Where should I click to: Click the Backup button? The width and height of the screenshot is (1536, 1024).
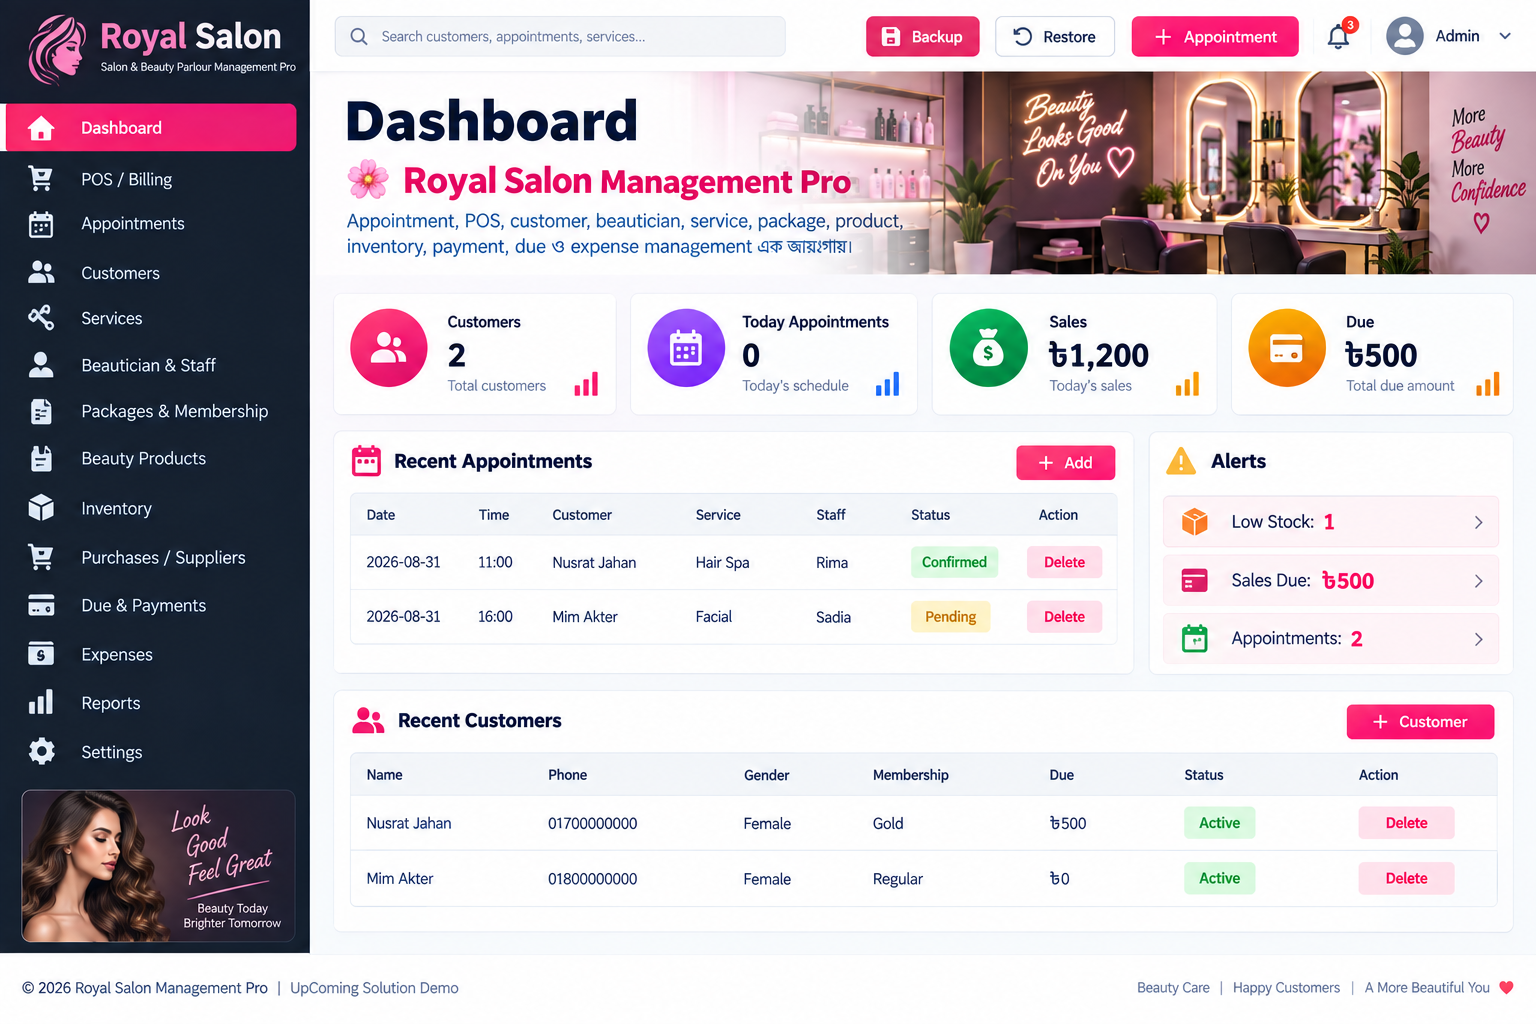click(x=923, y=37)
